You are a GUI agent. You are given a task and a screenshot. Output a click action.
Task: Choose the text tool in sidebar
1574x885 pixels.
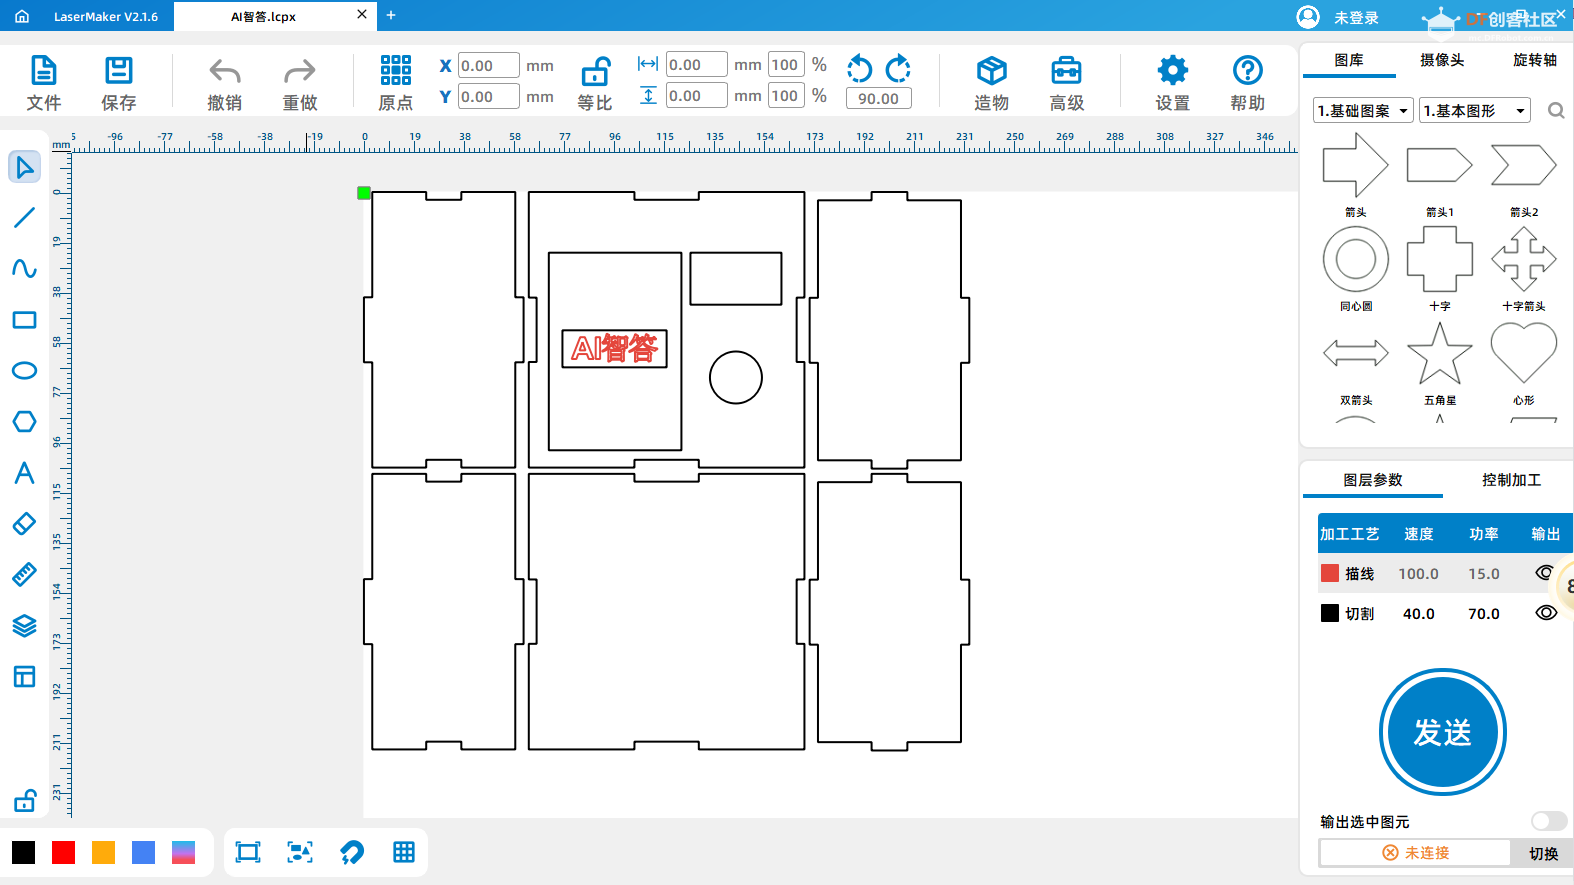pyautogui.click(x=24, y=473)
